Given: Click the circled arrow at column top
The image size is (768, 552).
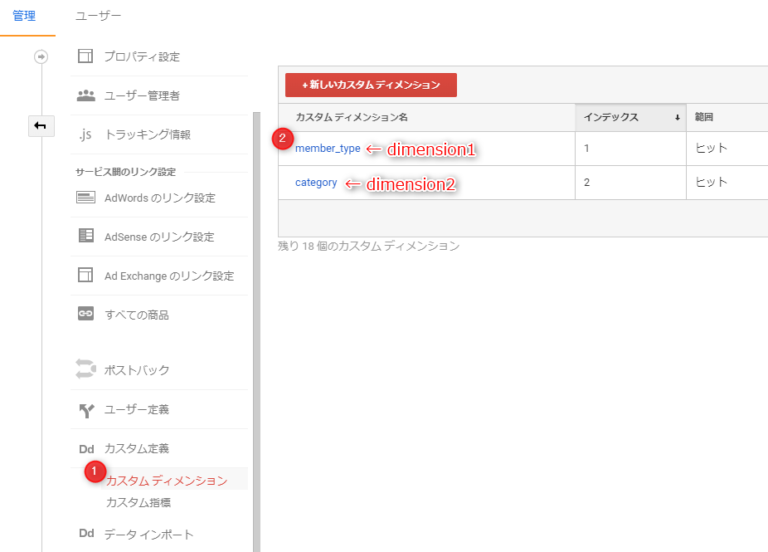Looking at the screenshot, I should click(x=41, y=57).
